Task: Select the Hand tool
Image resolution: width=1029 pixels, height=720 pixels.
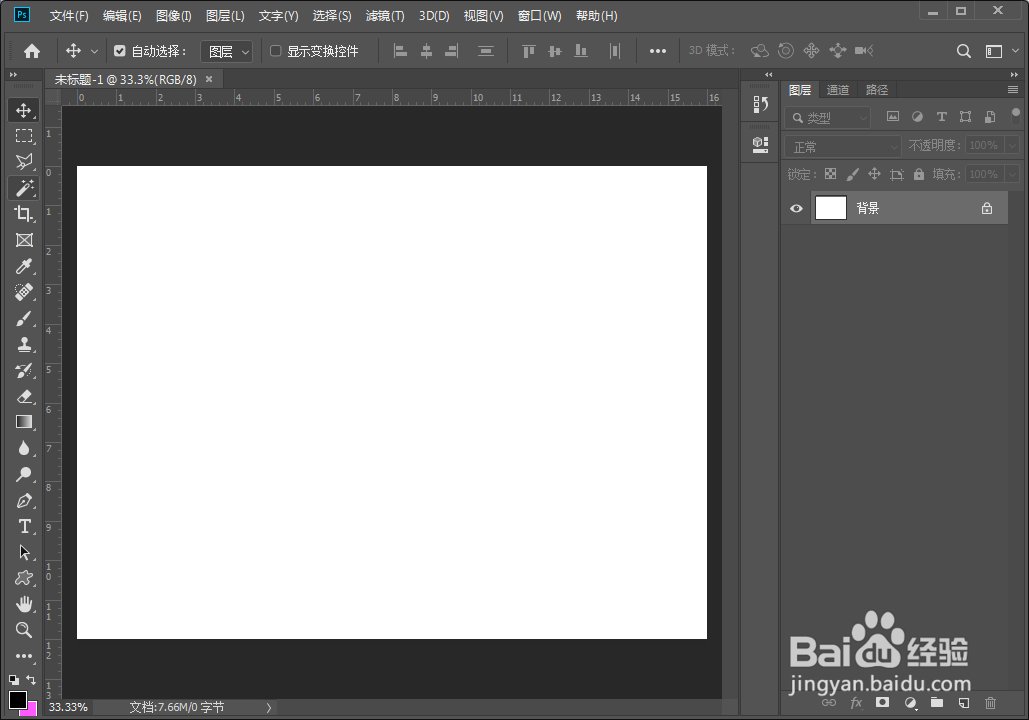Action: pyautogui.click(x=24, y=604)
